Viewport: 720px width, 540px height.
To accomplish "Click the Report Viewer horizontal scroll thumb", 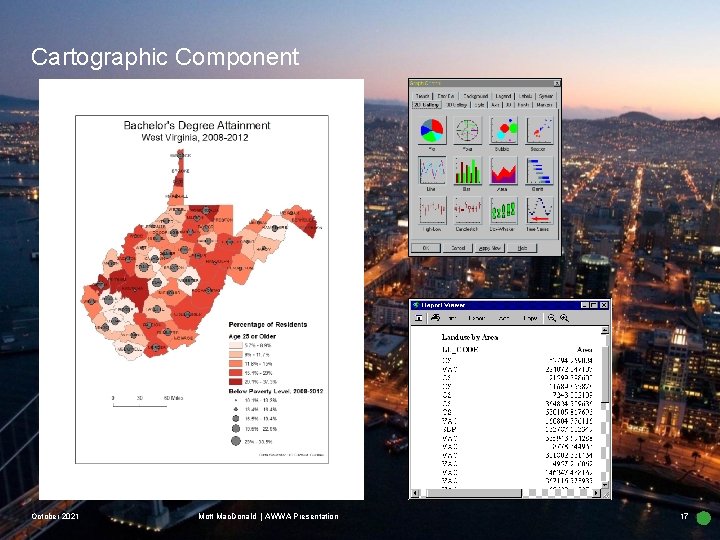I will pyautogui.click(x=473, y=493).
